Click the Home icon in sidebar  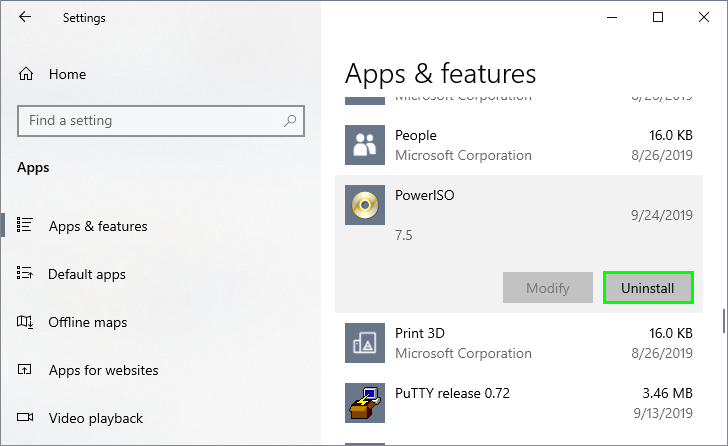26,74
